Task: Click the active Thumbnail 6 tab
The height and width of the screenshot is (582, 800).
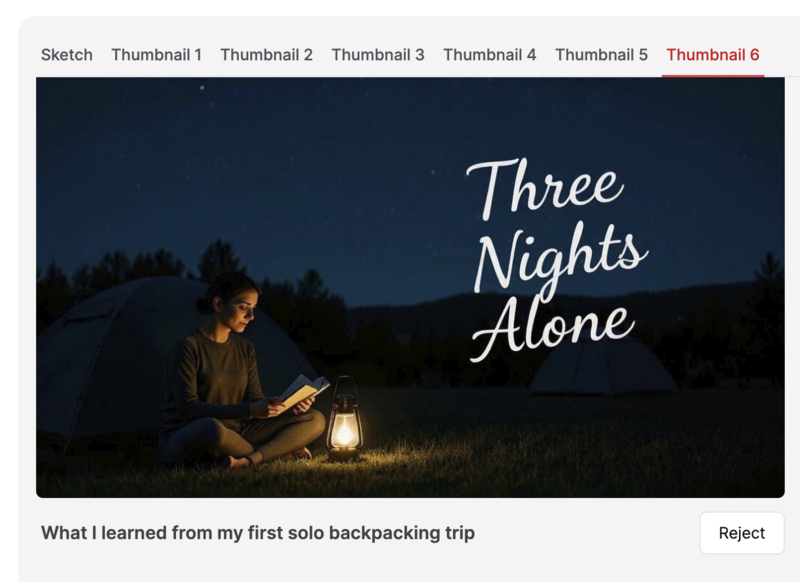Action: tap(713, 55)
